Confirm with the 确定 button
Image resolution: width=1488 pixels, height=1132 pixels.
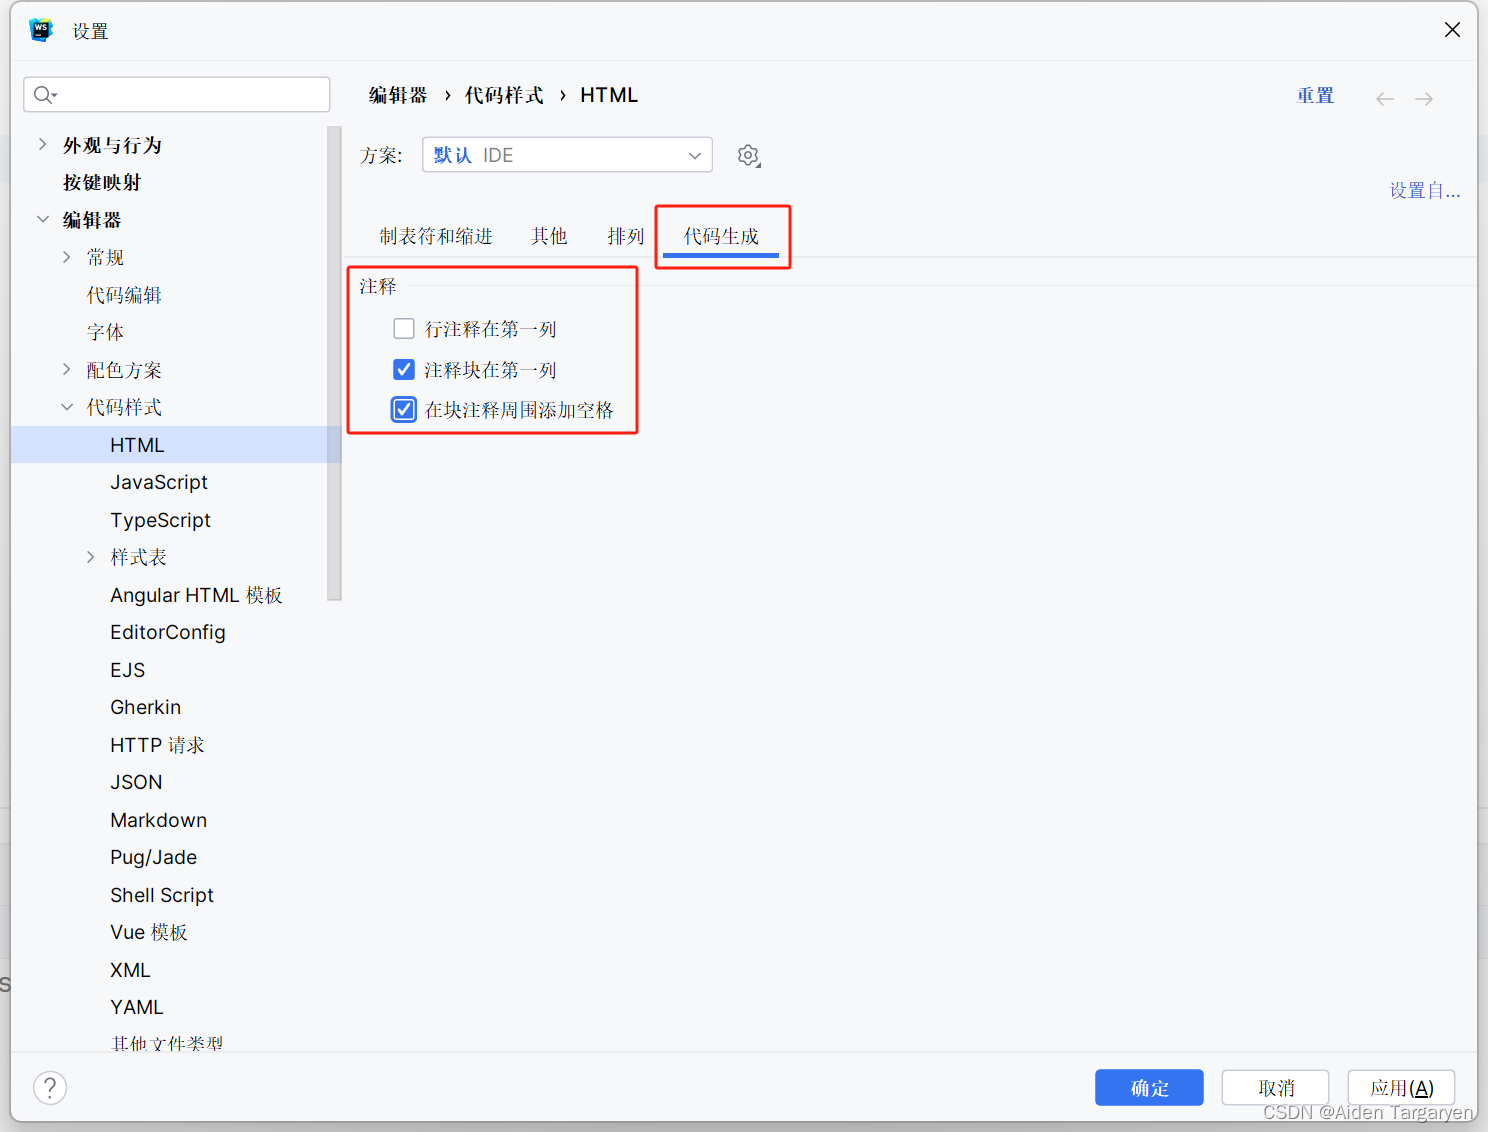click(1149, 1088)
